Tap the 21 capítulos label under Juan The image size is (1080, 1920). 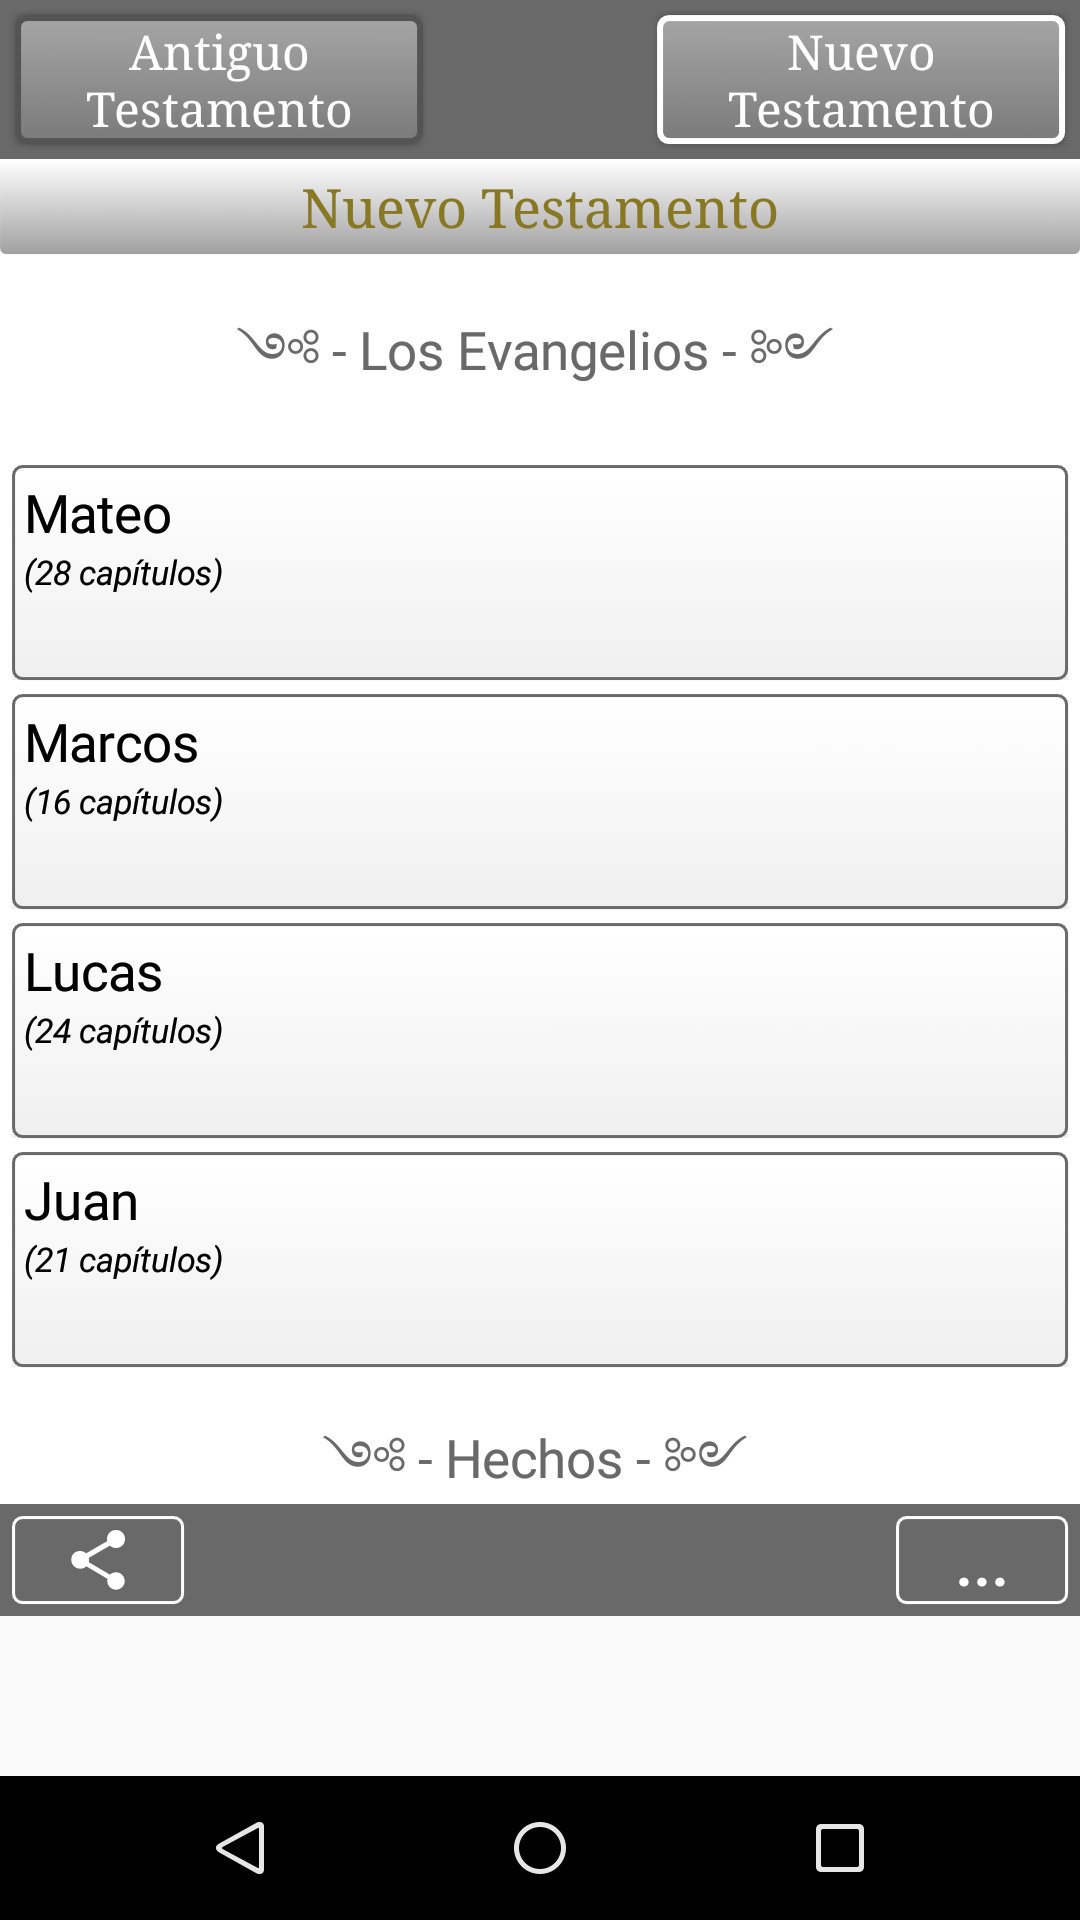coord(124,1261)
